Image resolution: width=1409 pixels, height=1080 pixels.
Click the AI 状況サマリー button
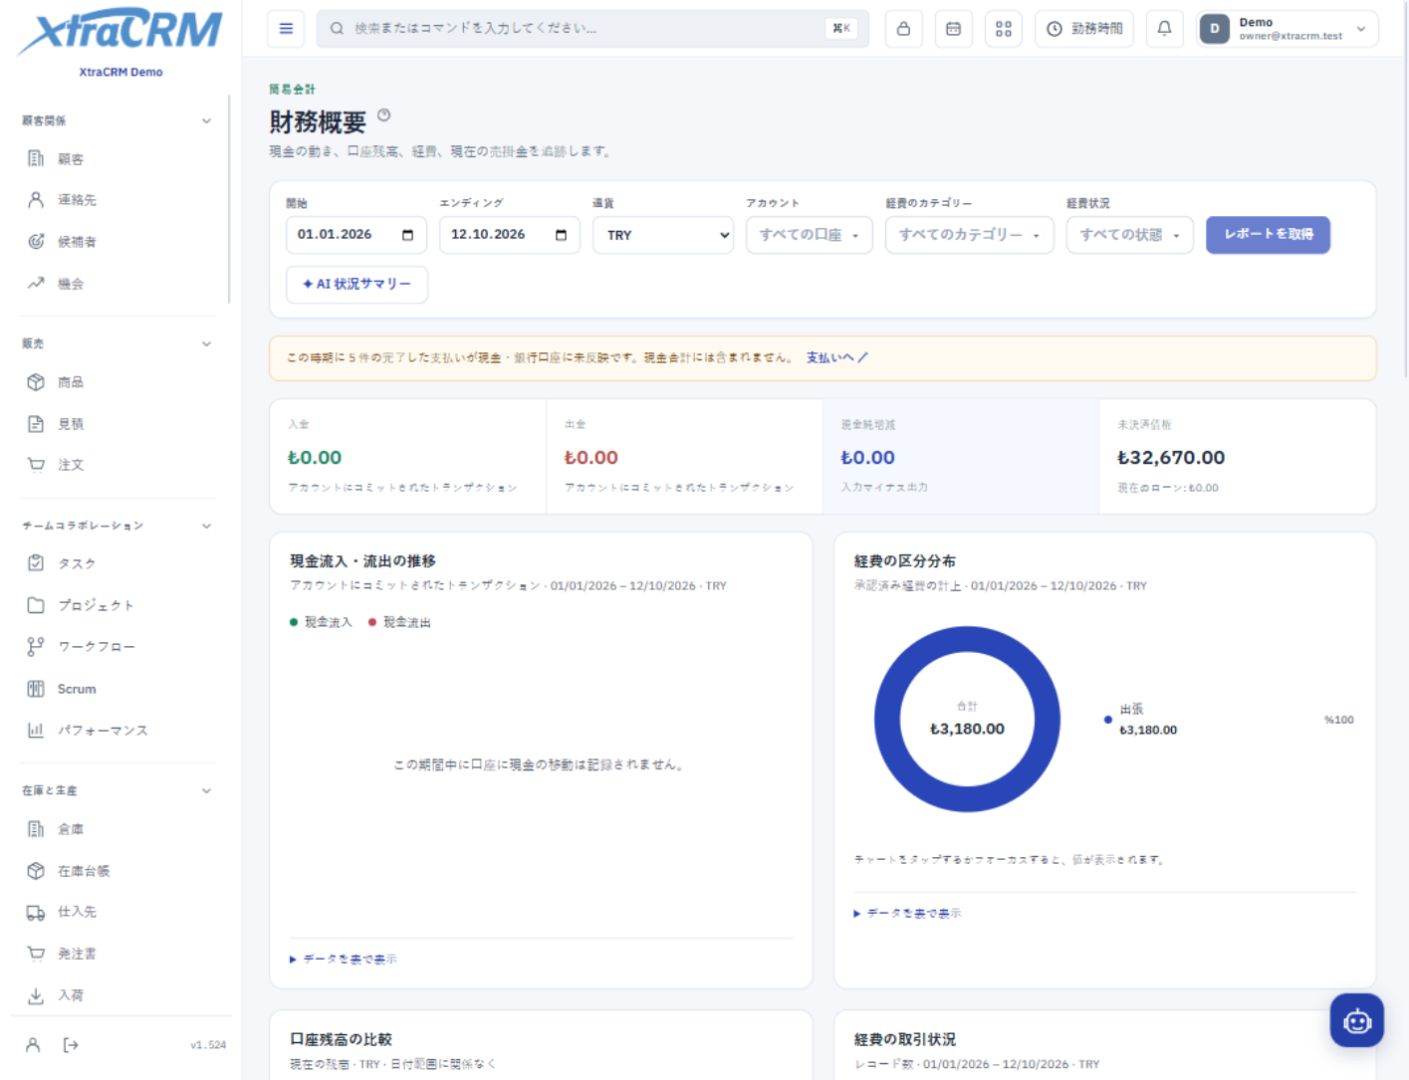[357, 284]
